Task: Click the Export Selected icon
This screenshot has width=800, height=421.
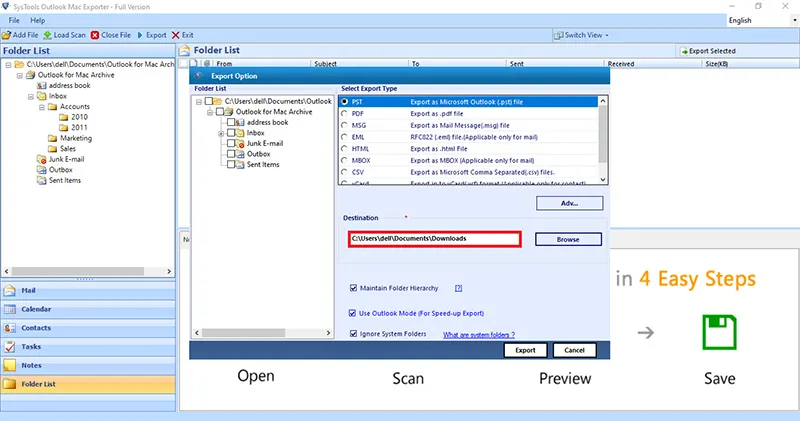Action: tap(684, 51)
